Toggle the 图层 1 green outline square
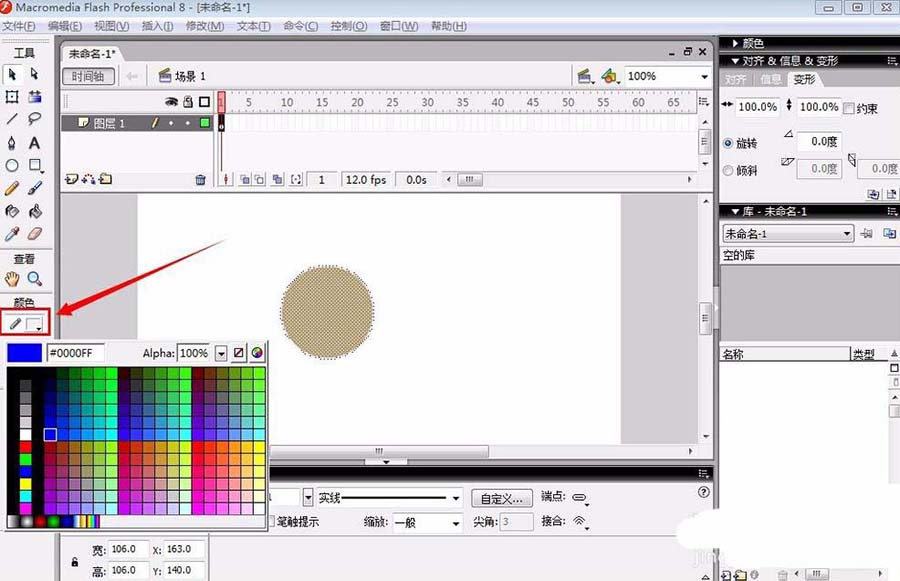 point(204,122)
